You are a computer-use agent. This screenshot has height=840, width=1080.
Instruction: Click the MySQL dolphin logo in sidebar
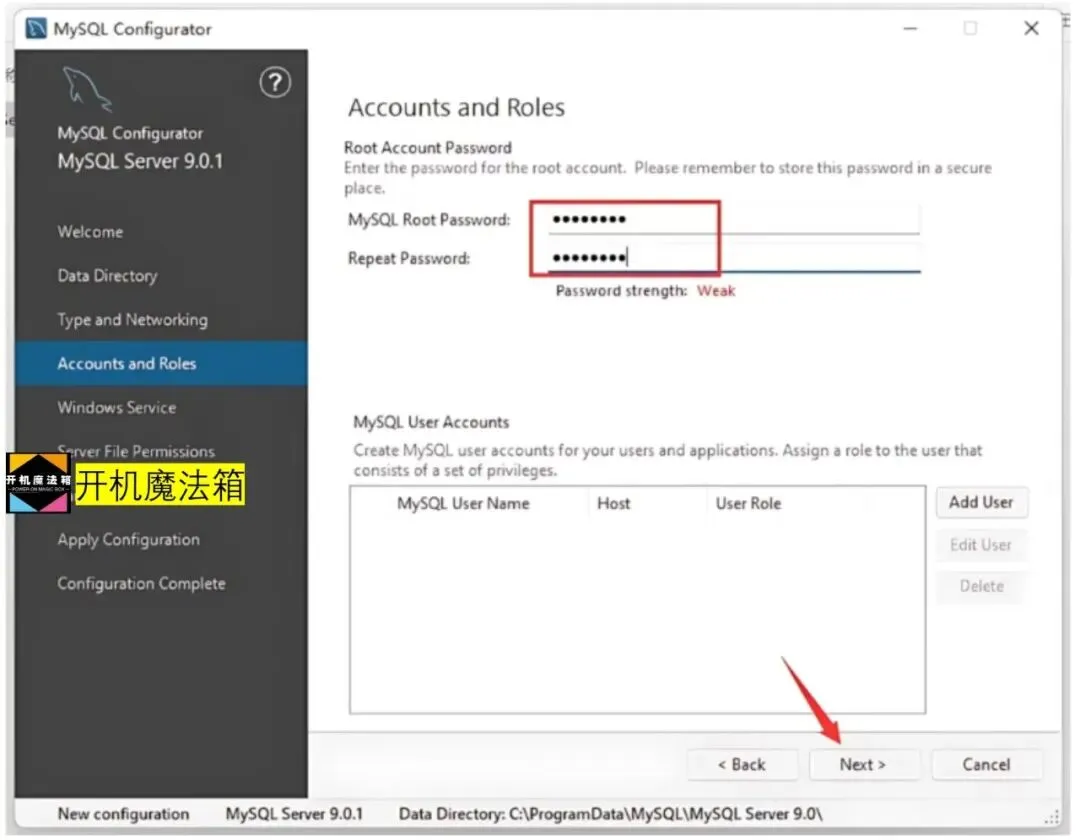click(x=87, y=90)
